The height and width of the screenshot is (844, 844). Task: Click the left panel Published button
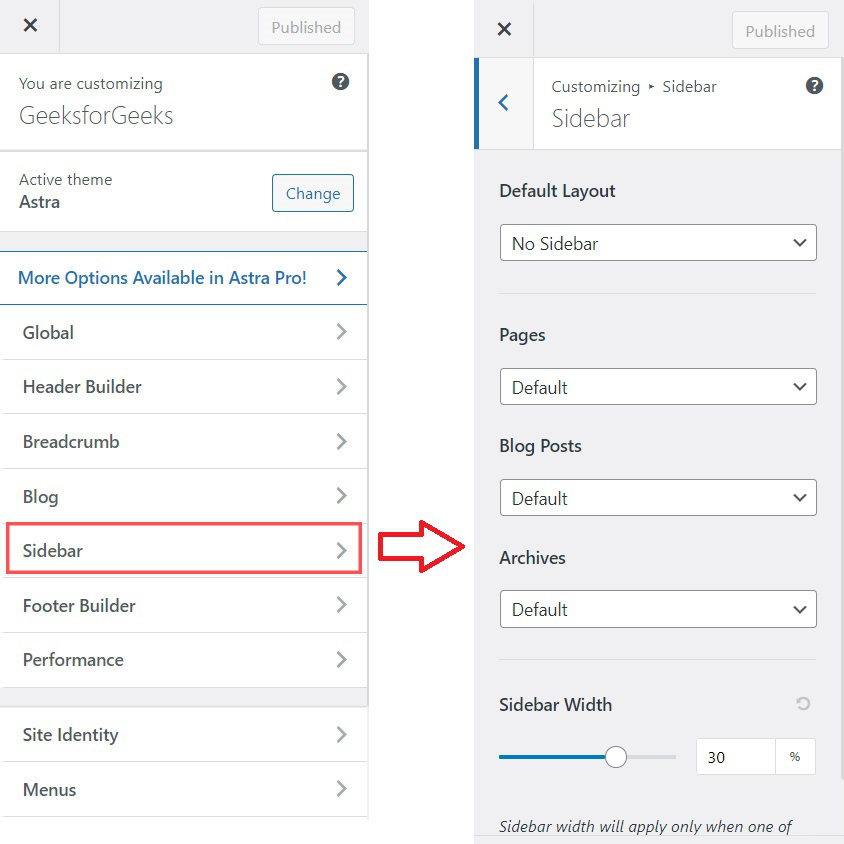pyautogui.click(x=306, y=27)
